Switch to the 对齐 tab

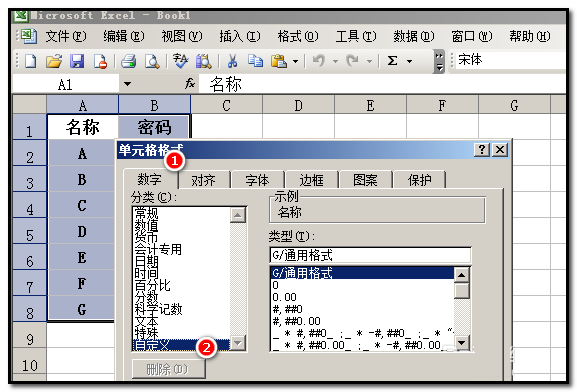[203, 180]
